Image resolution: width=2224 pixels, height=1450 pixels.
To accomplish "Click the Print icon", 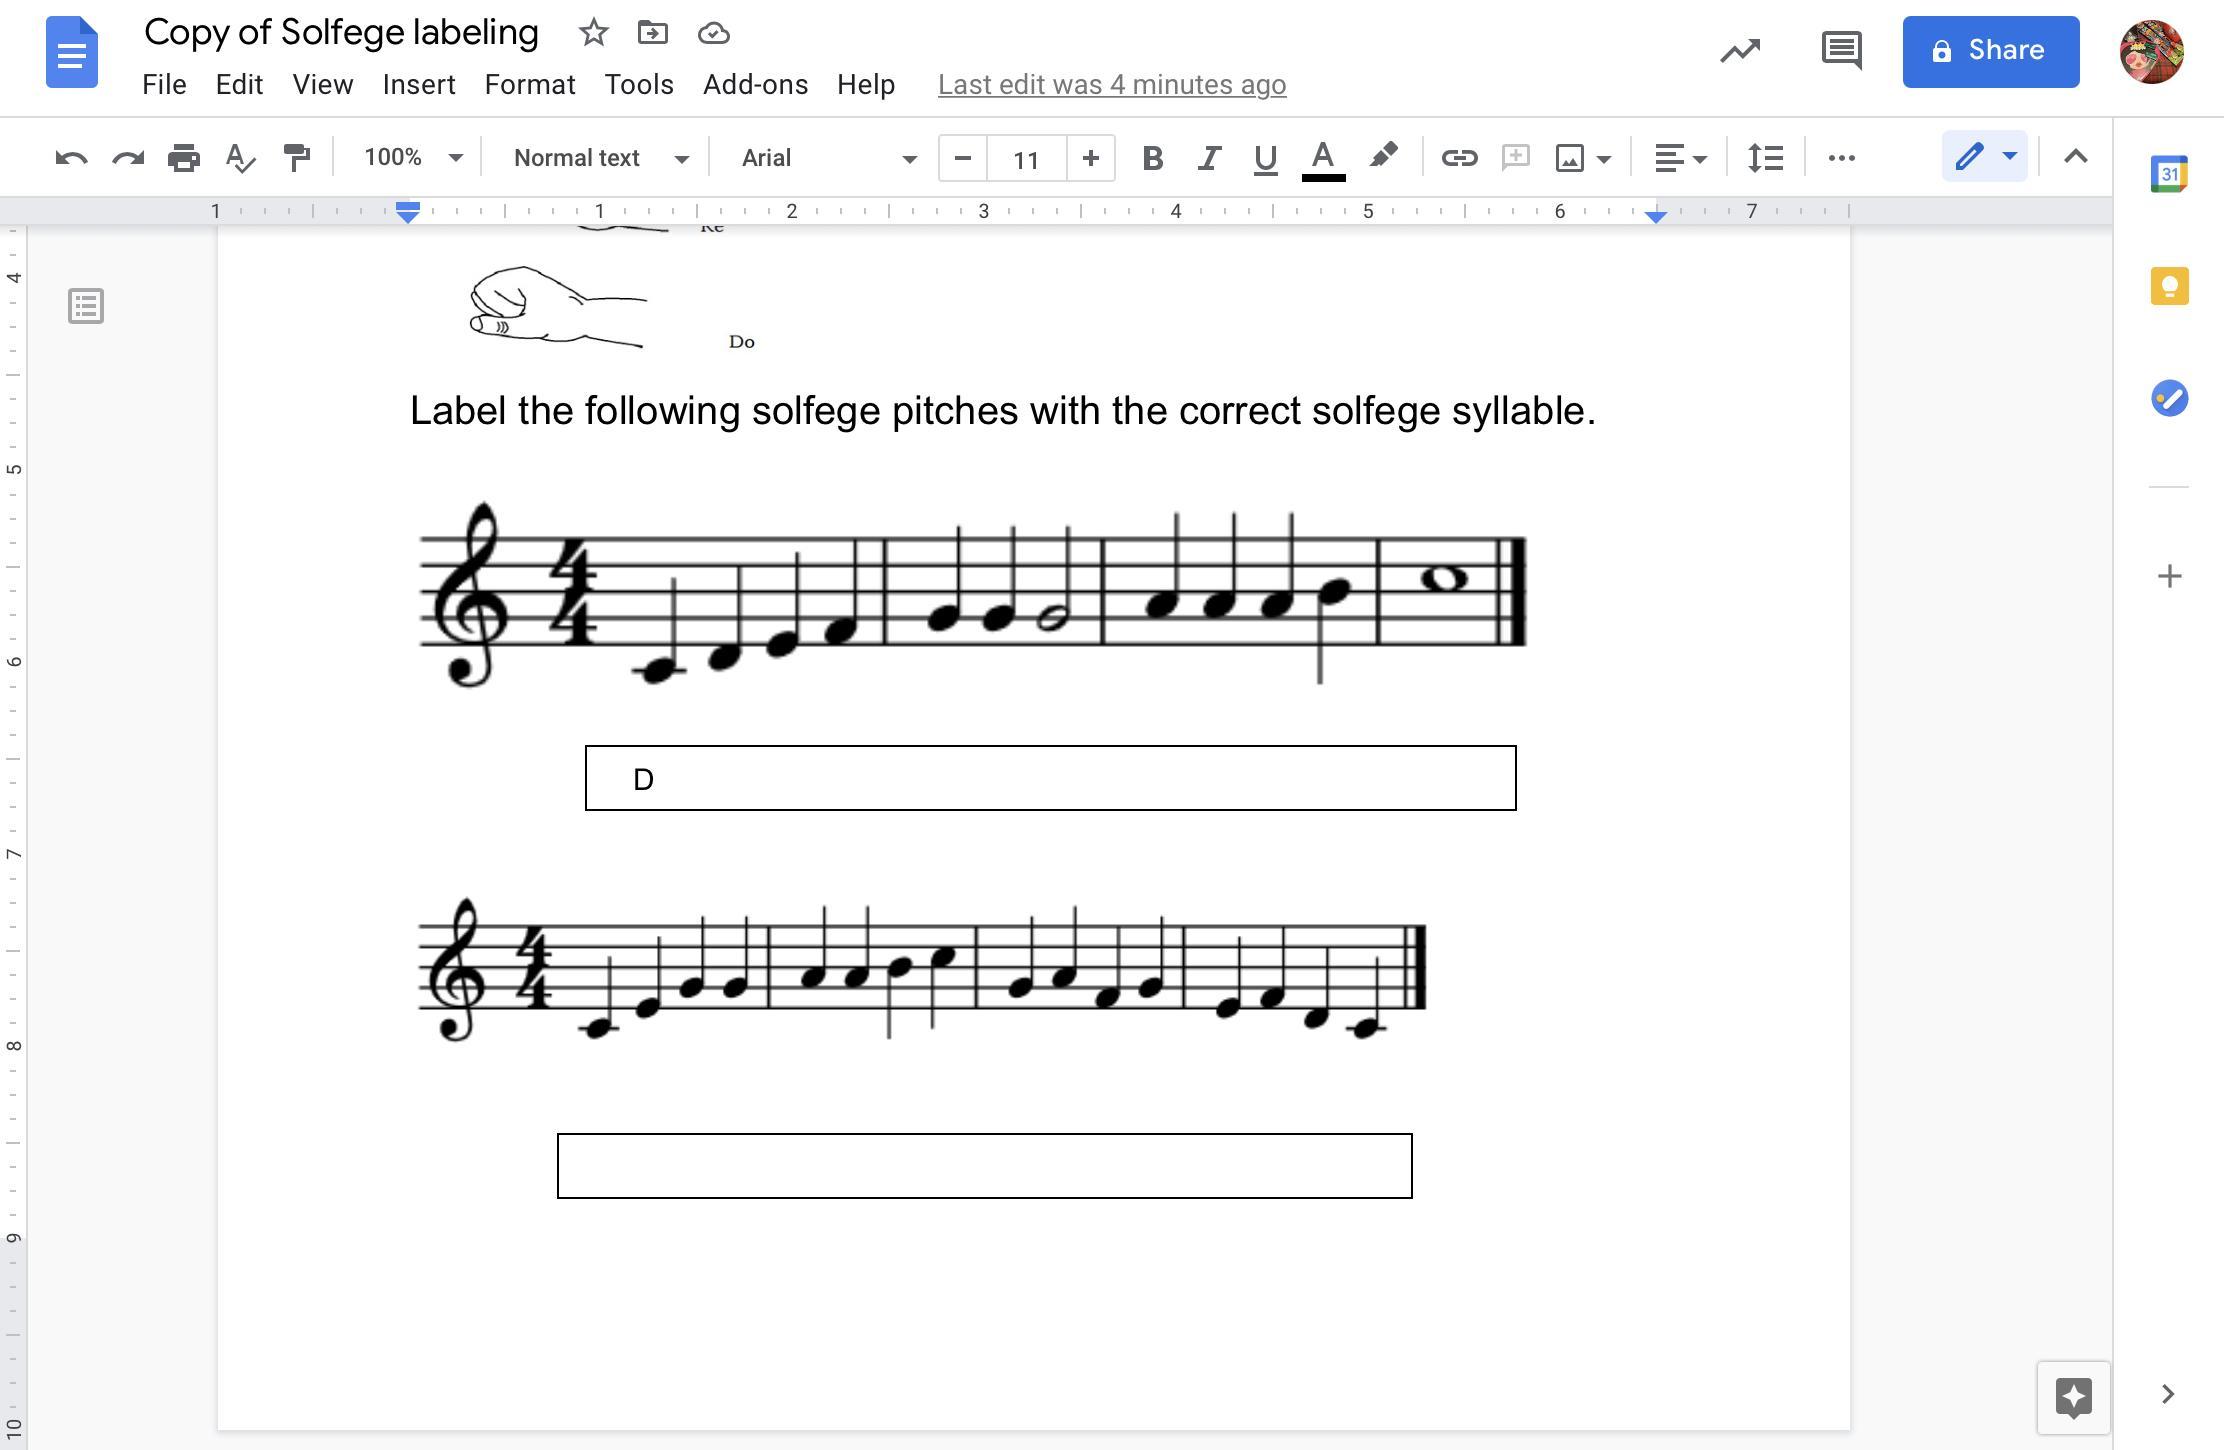I will click(x=184, y=158).
